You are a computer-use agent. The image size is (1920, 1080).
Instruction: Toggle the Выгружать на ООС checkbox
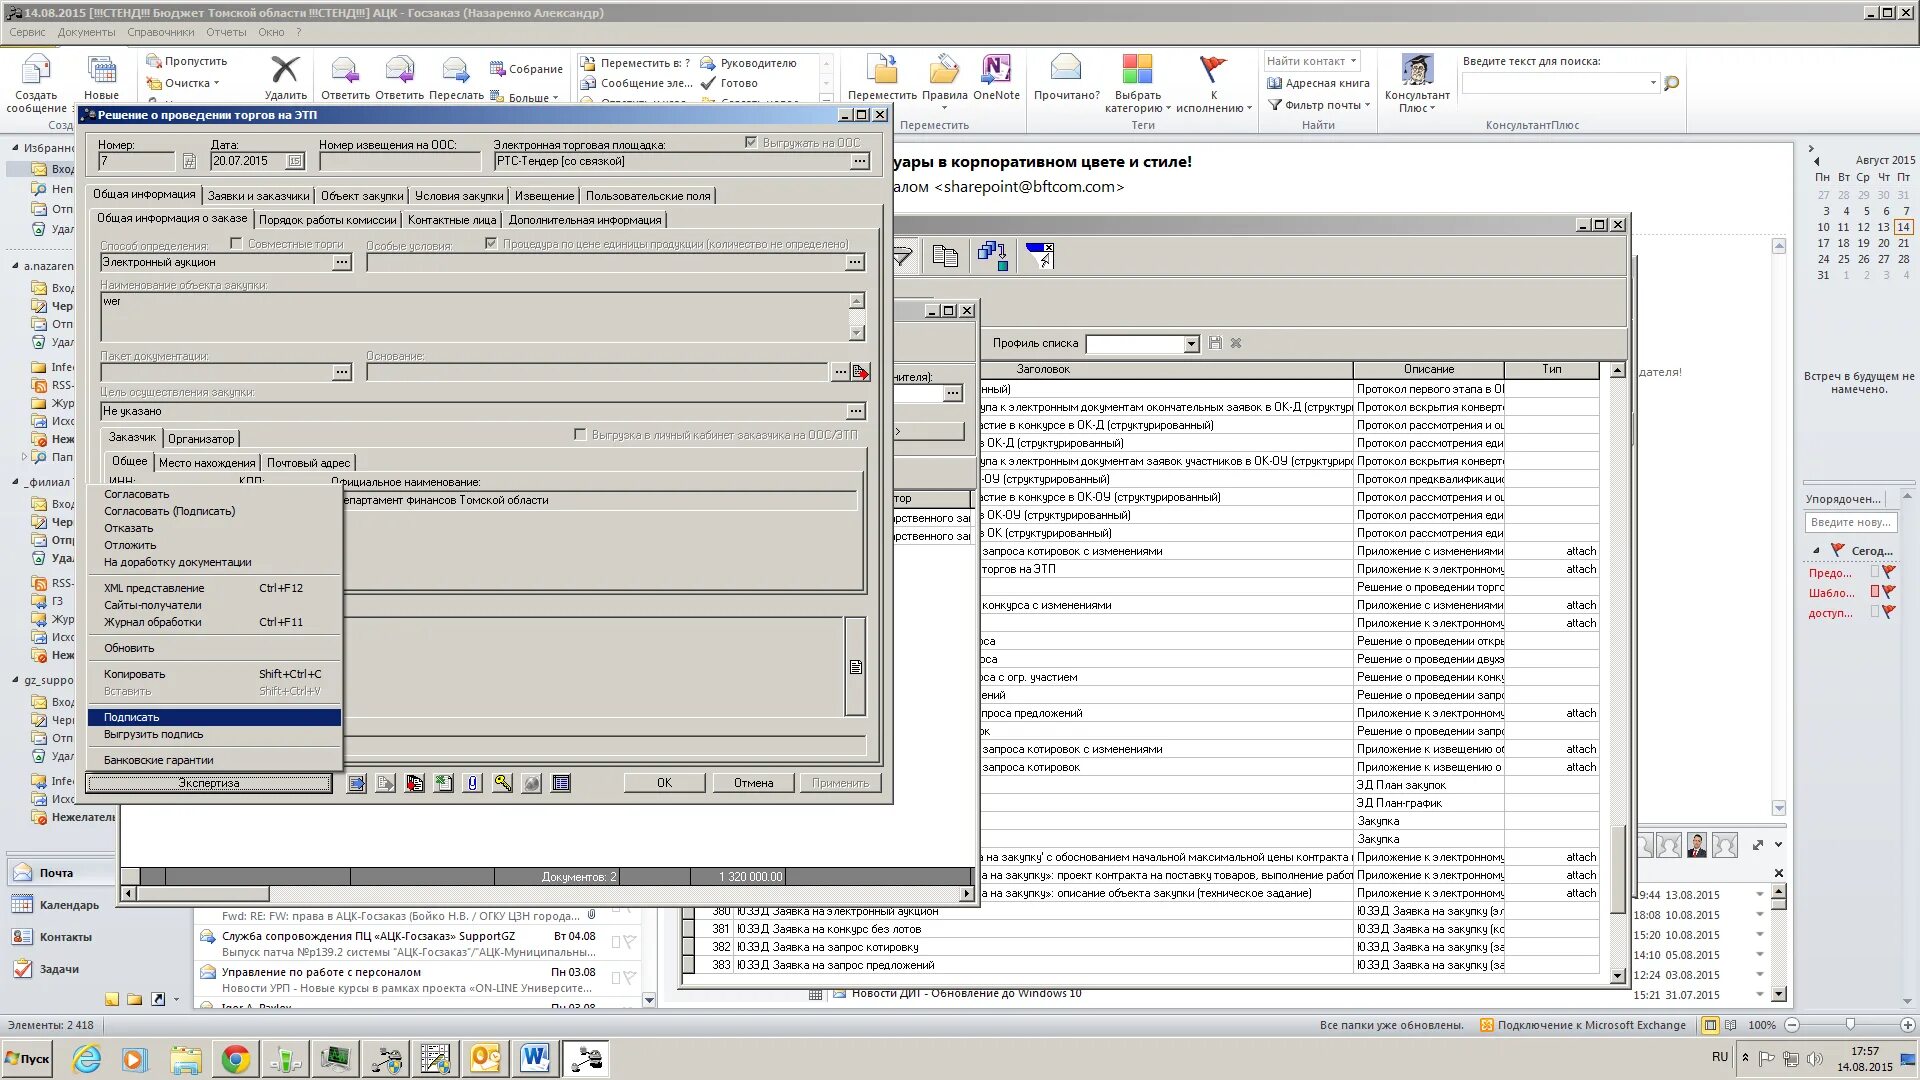point(751,142)
